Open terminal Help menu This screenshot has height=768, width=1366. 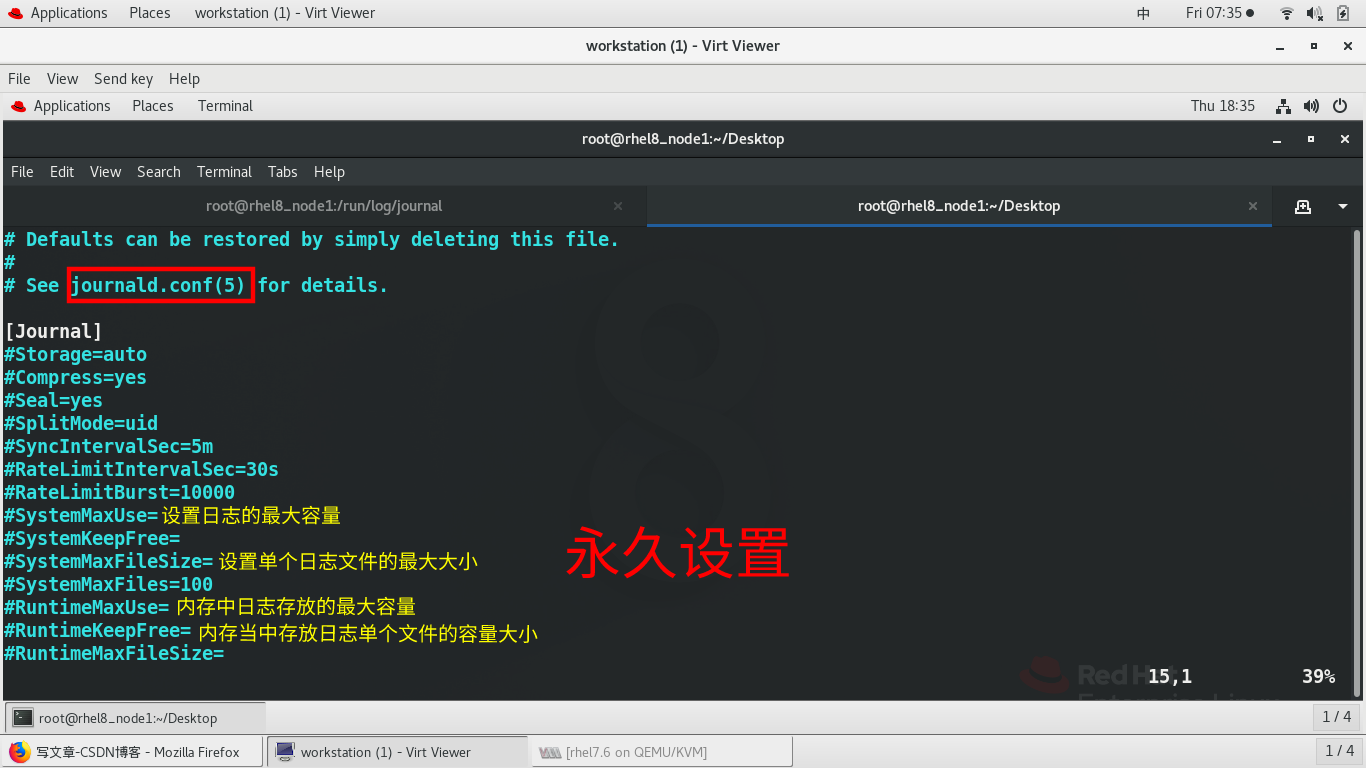point(329,172)
